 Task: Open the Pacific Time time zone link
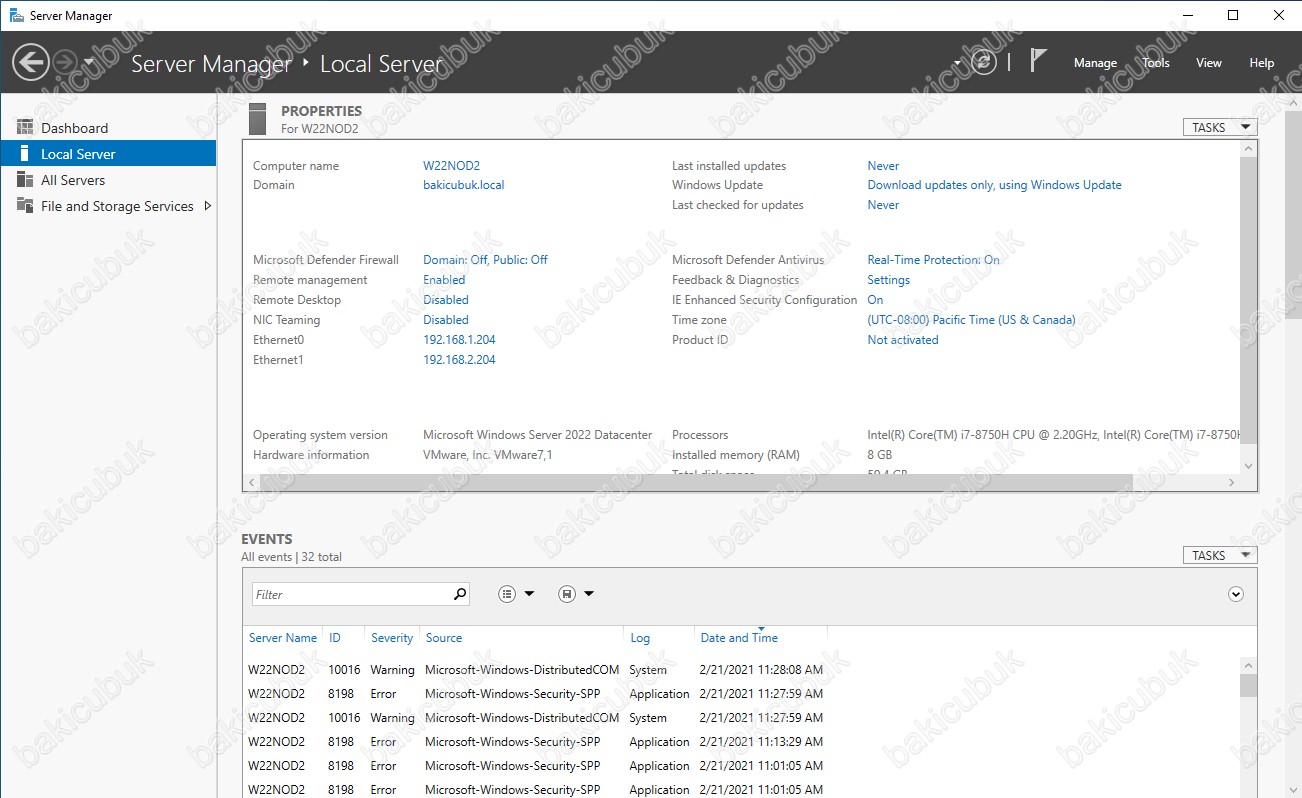pyautogui.click(x=971, y=320)
